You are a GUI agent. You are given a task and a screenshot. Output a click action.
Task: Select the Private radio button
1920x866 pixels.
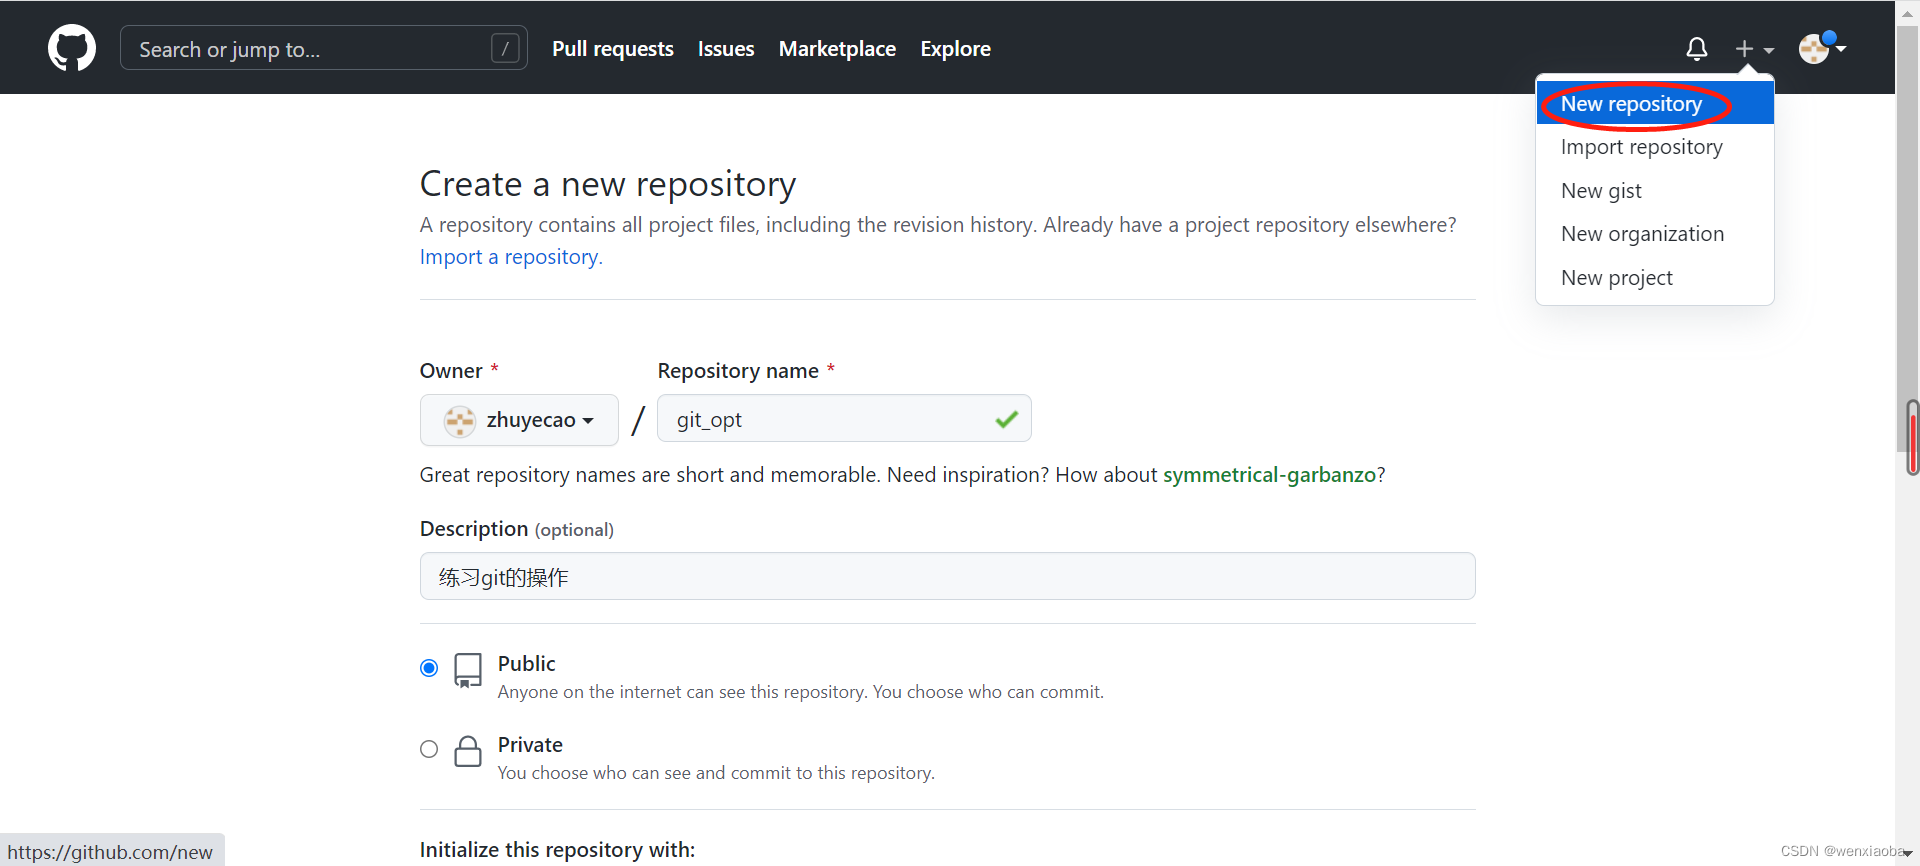[429, 749]
